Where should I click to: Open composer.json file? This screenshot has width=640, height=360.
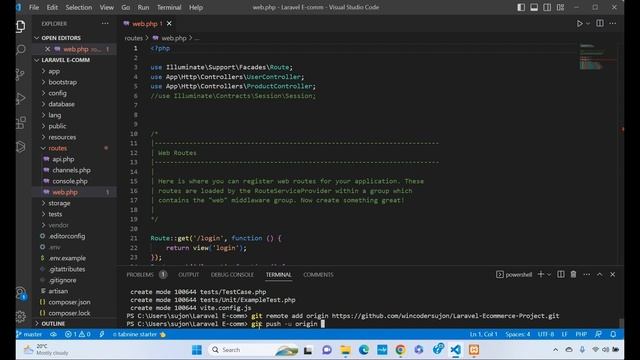[x=69, y=302]
